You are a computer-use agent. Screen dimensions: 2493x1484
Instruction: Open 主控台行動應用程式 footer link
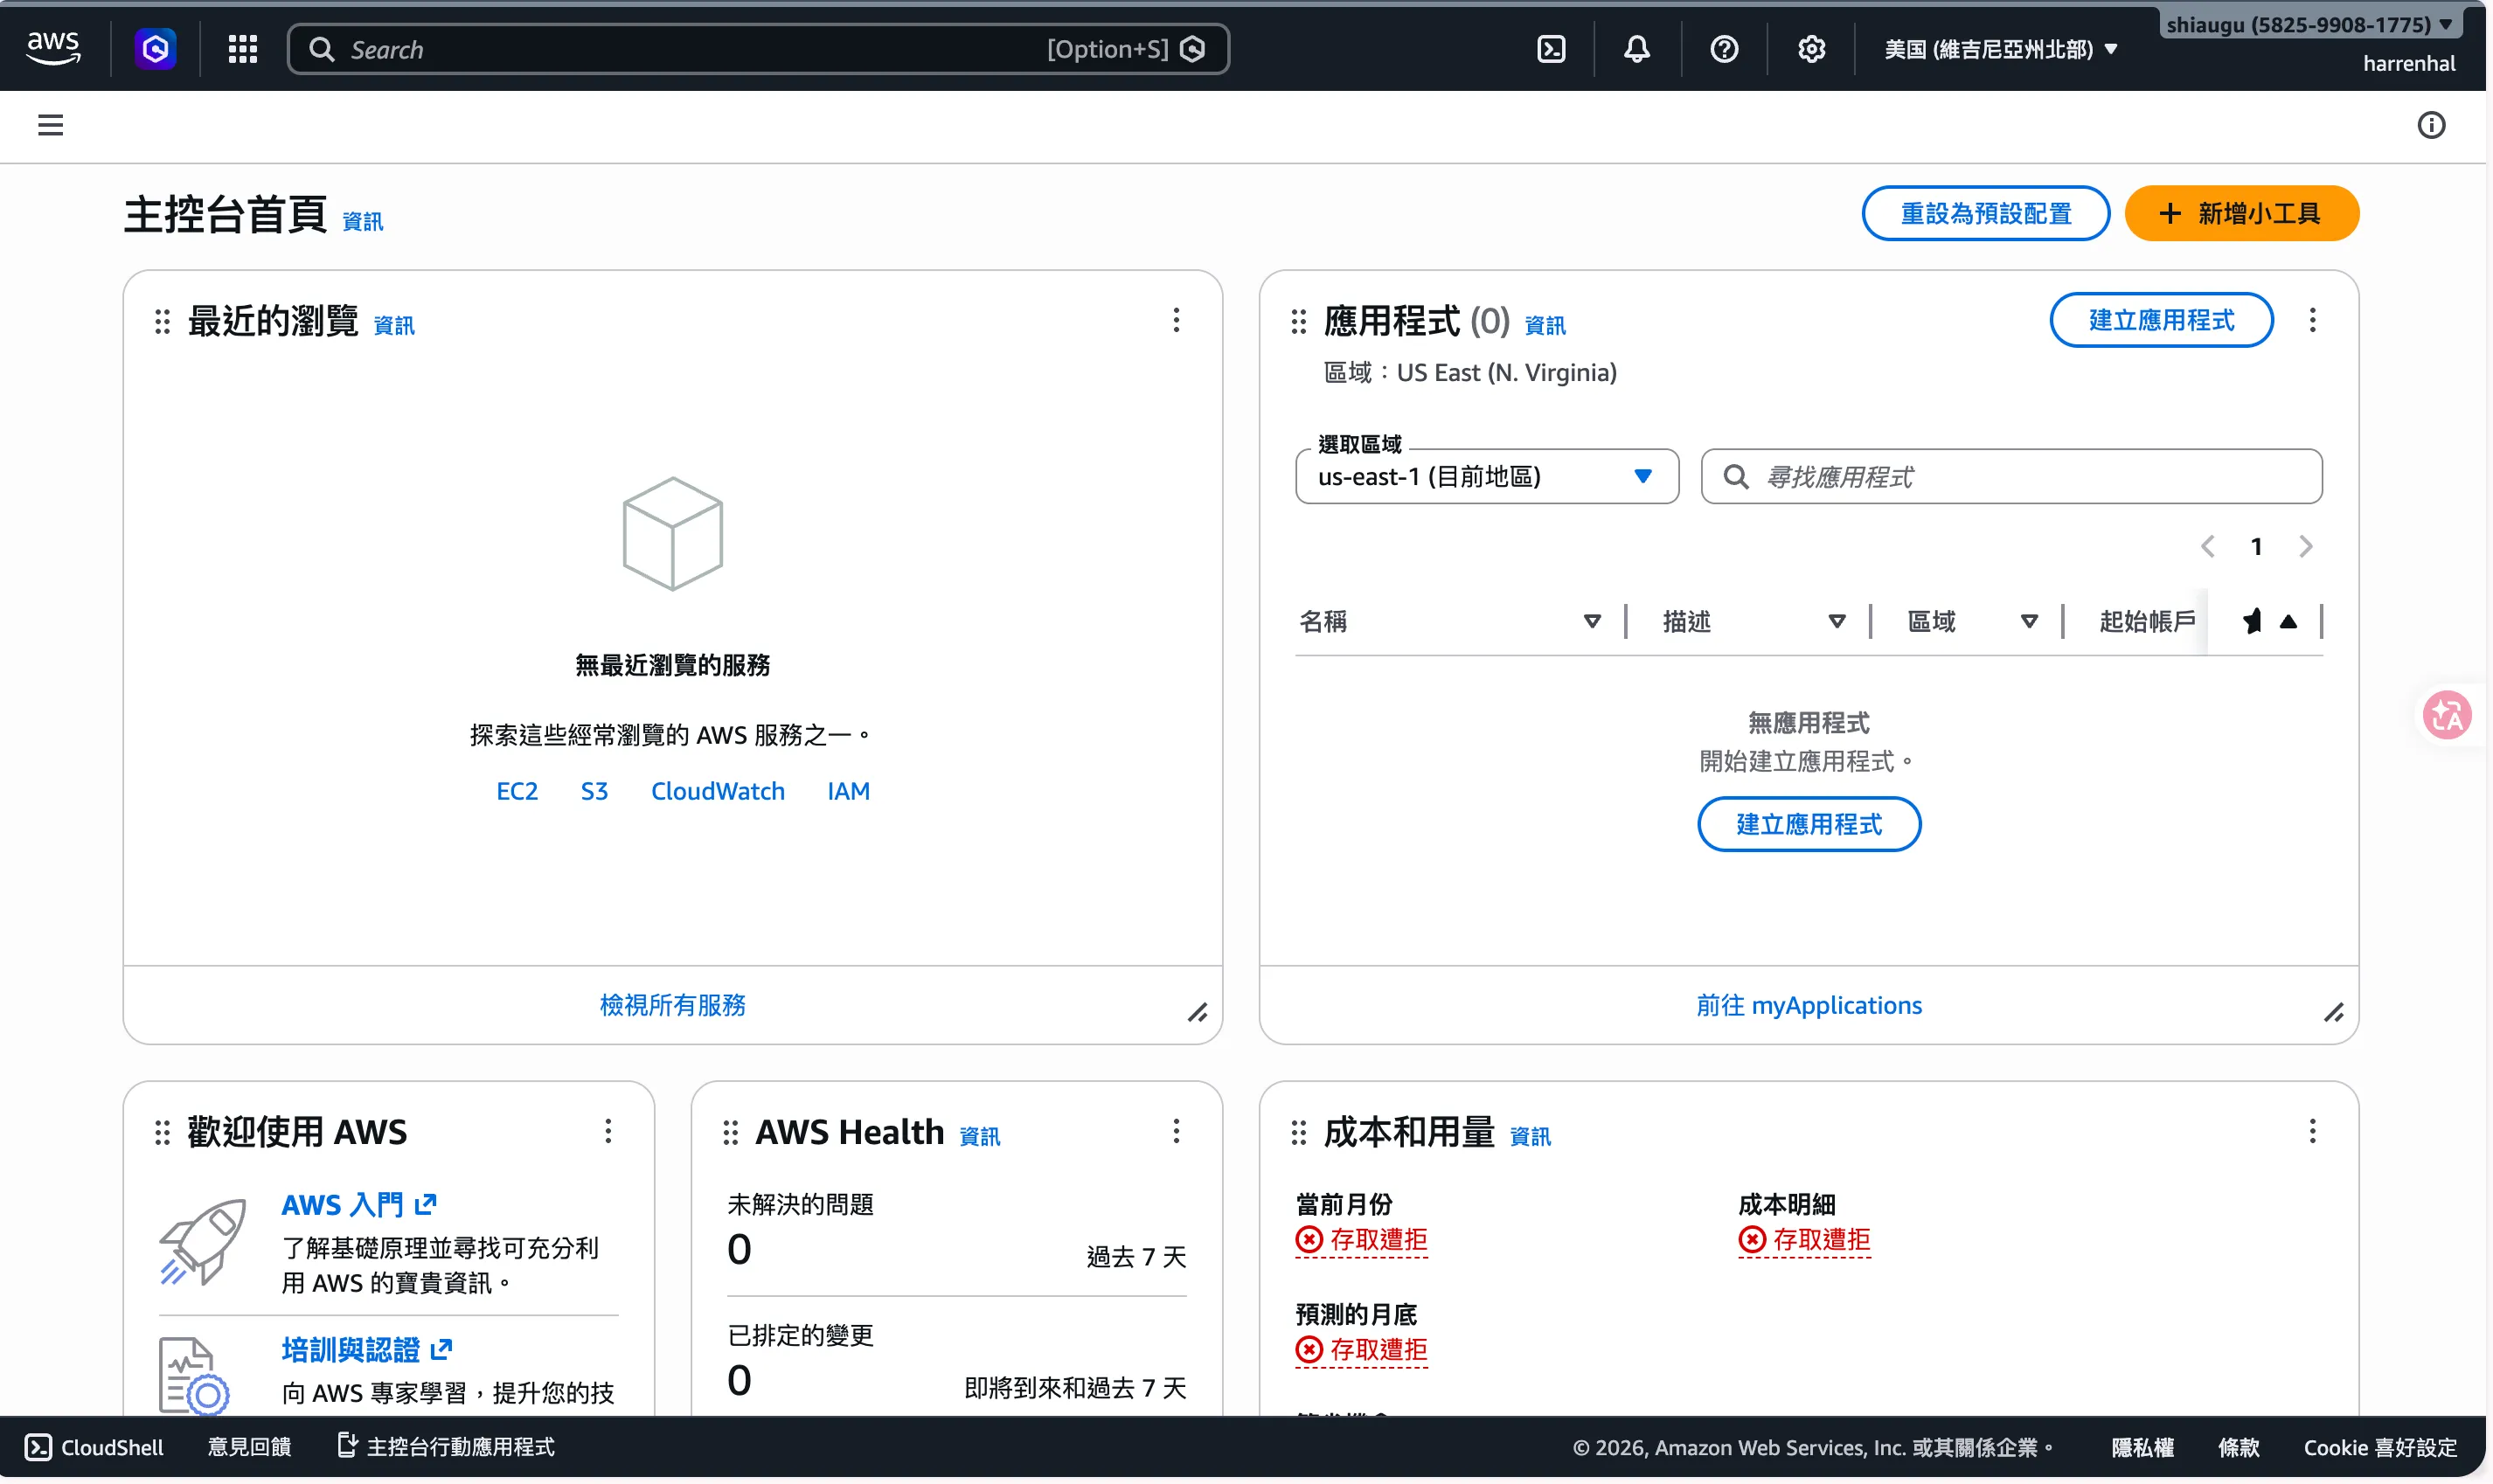(446, 1446)
